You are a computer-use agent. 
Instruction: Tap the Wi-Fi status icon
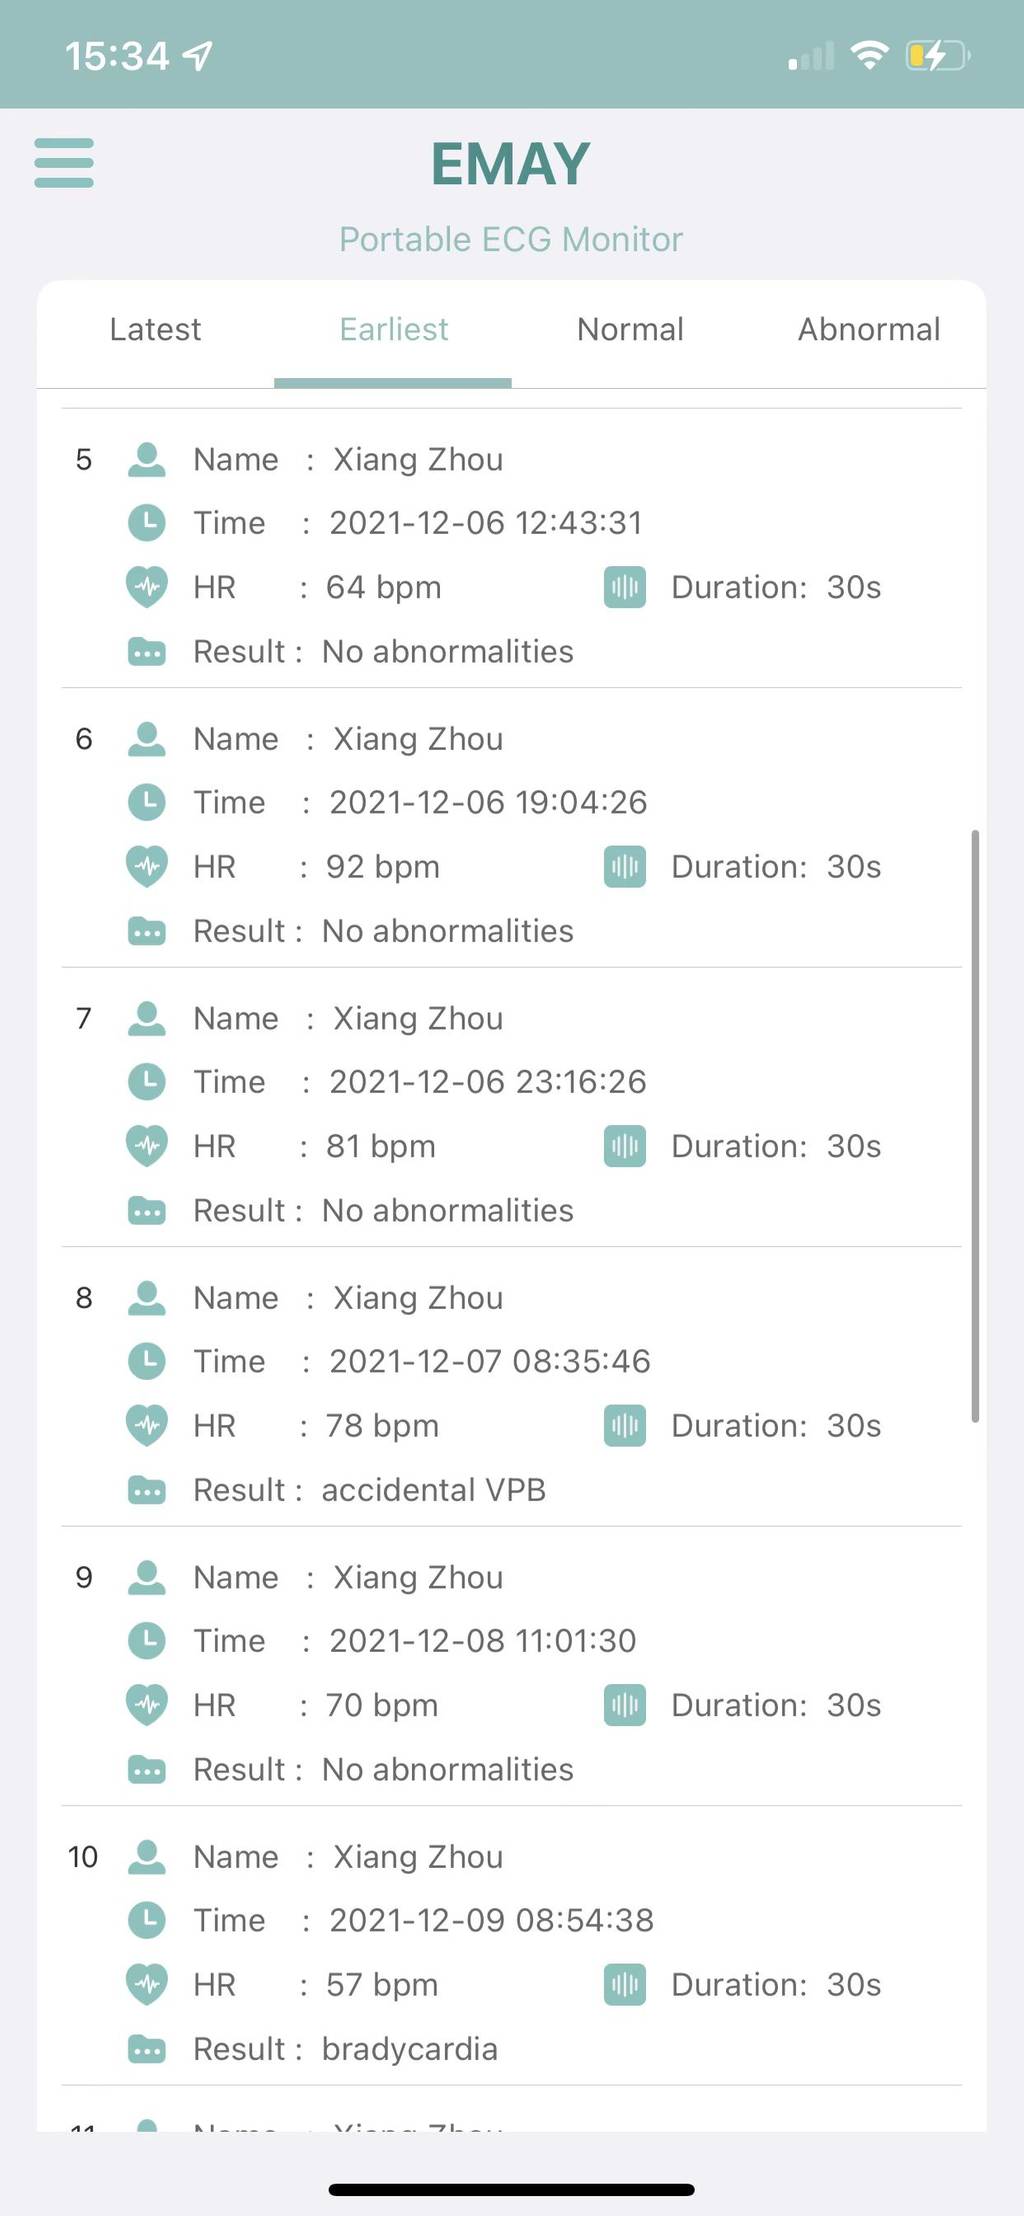coord(869,55)
